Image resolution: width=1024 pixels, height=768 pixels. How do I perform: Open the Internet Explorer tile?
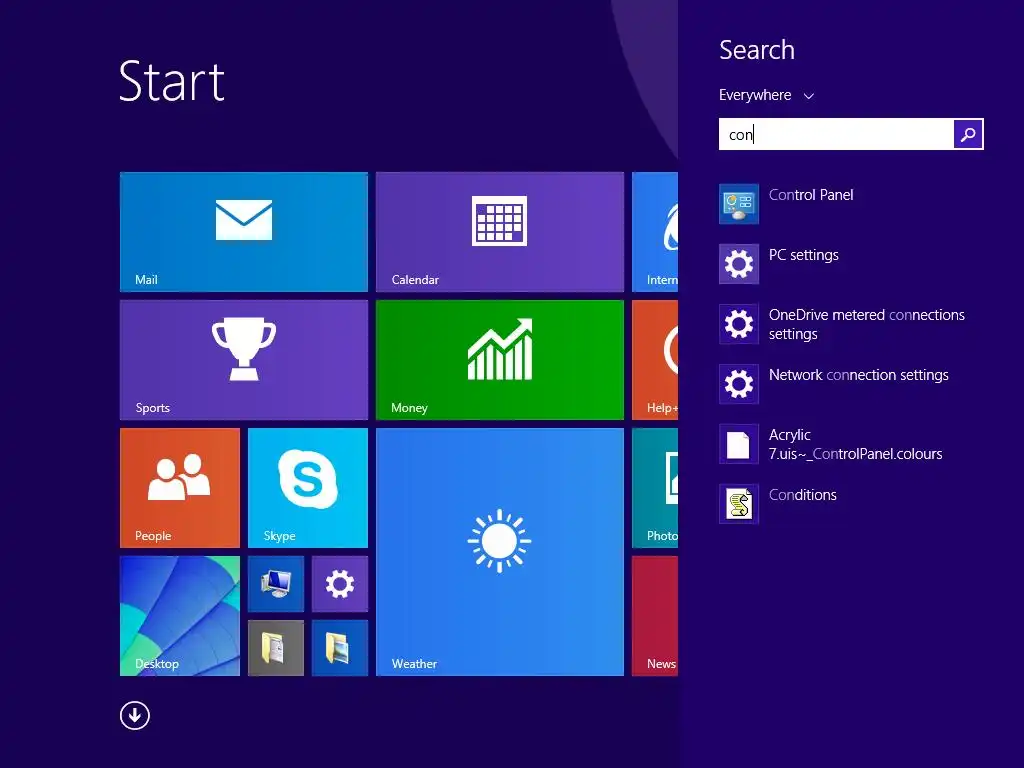tap(655, 232)
